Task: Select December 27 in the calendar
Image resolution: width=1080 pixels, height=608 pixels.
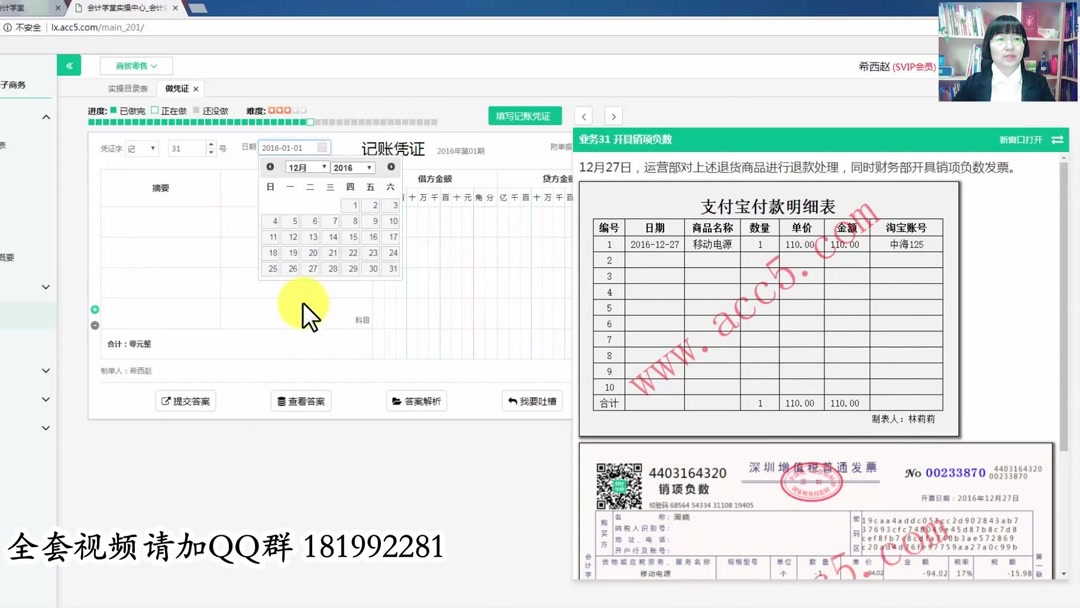Action: point(313,268)
